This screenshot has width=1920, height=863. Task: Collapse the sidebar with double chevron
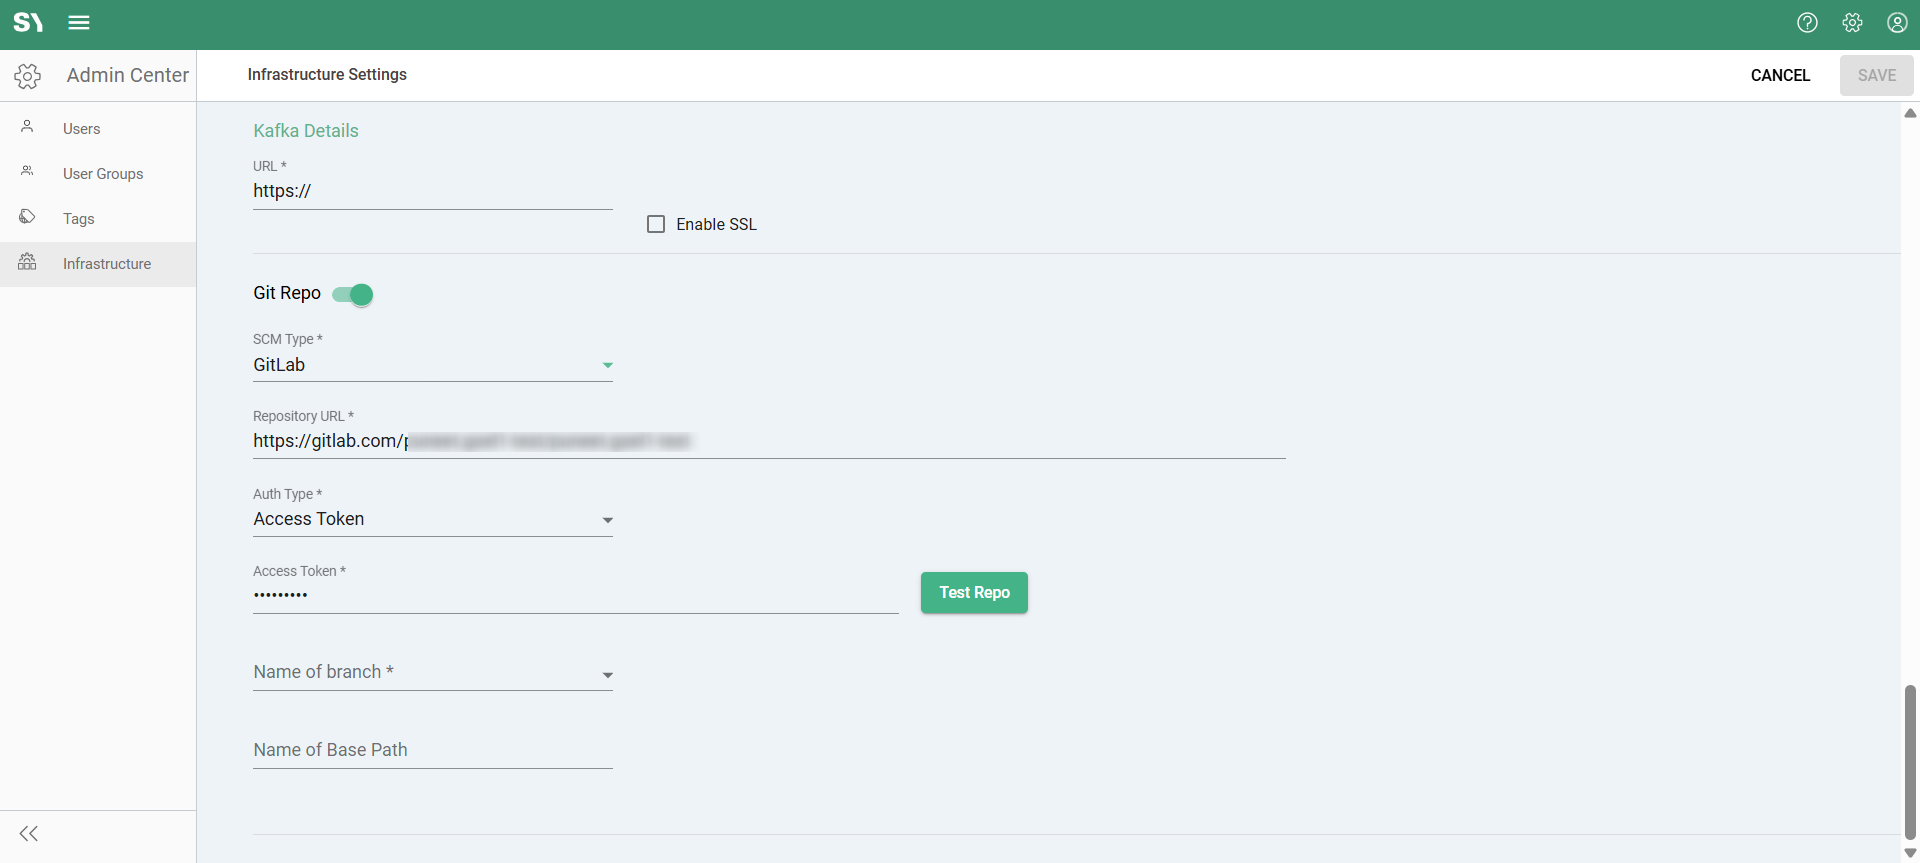(29, 834)
